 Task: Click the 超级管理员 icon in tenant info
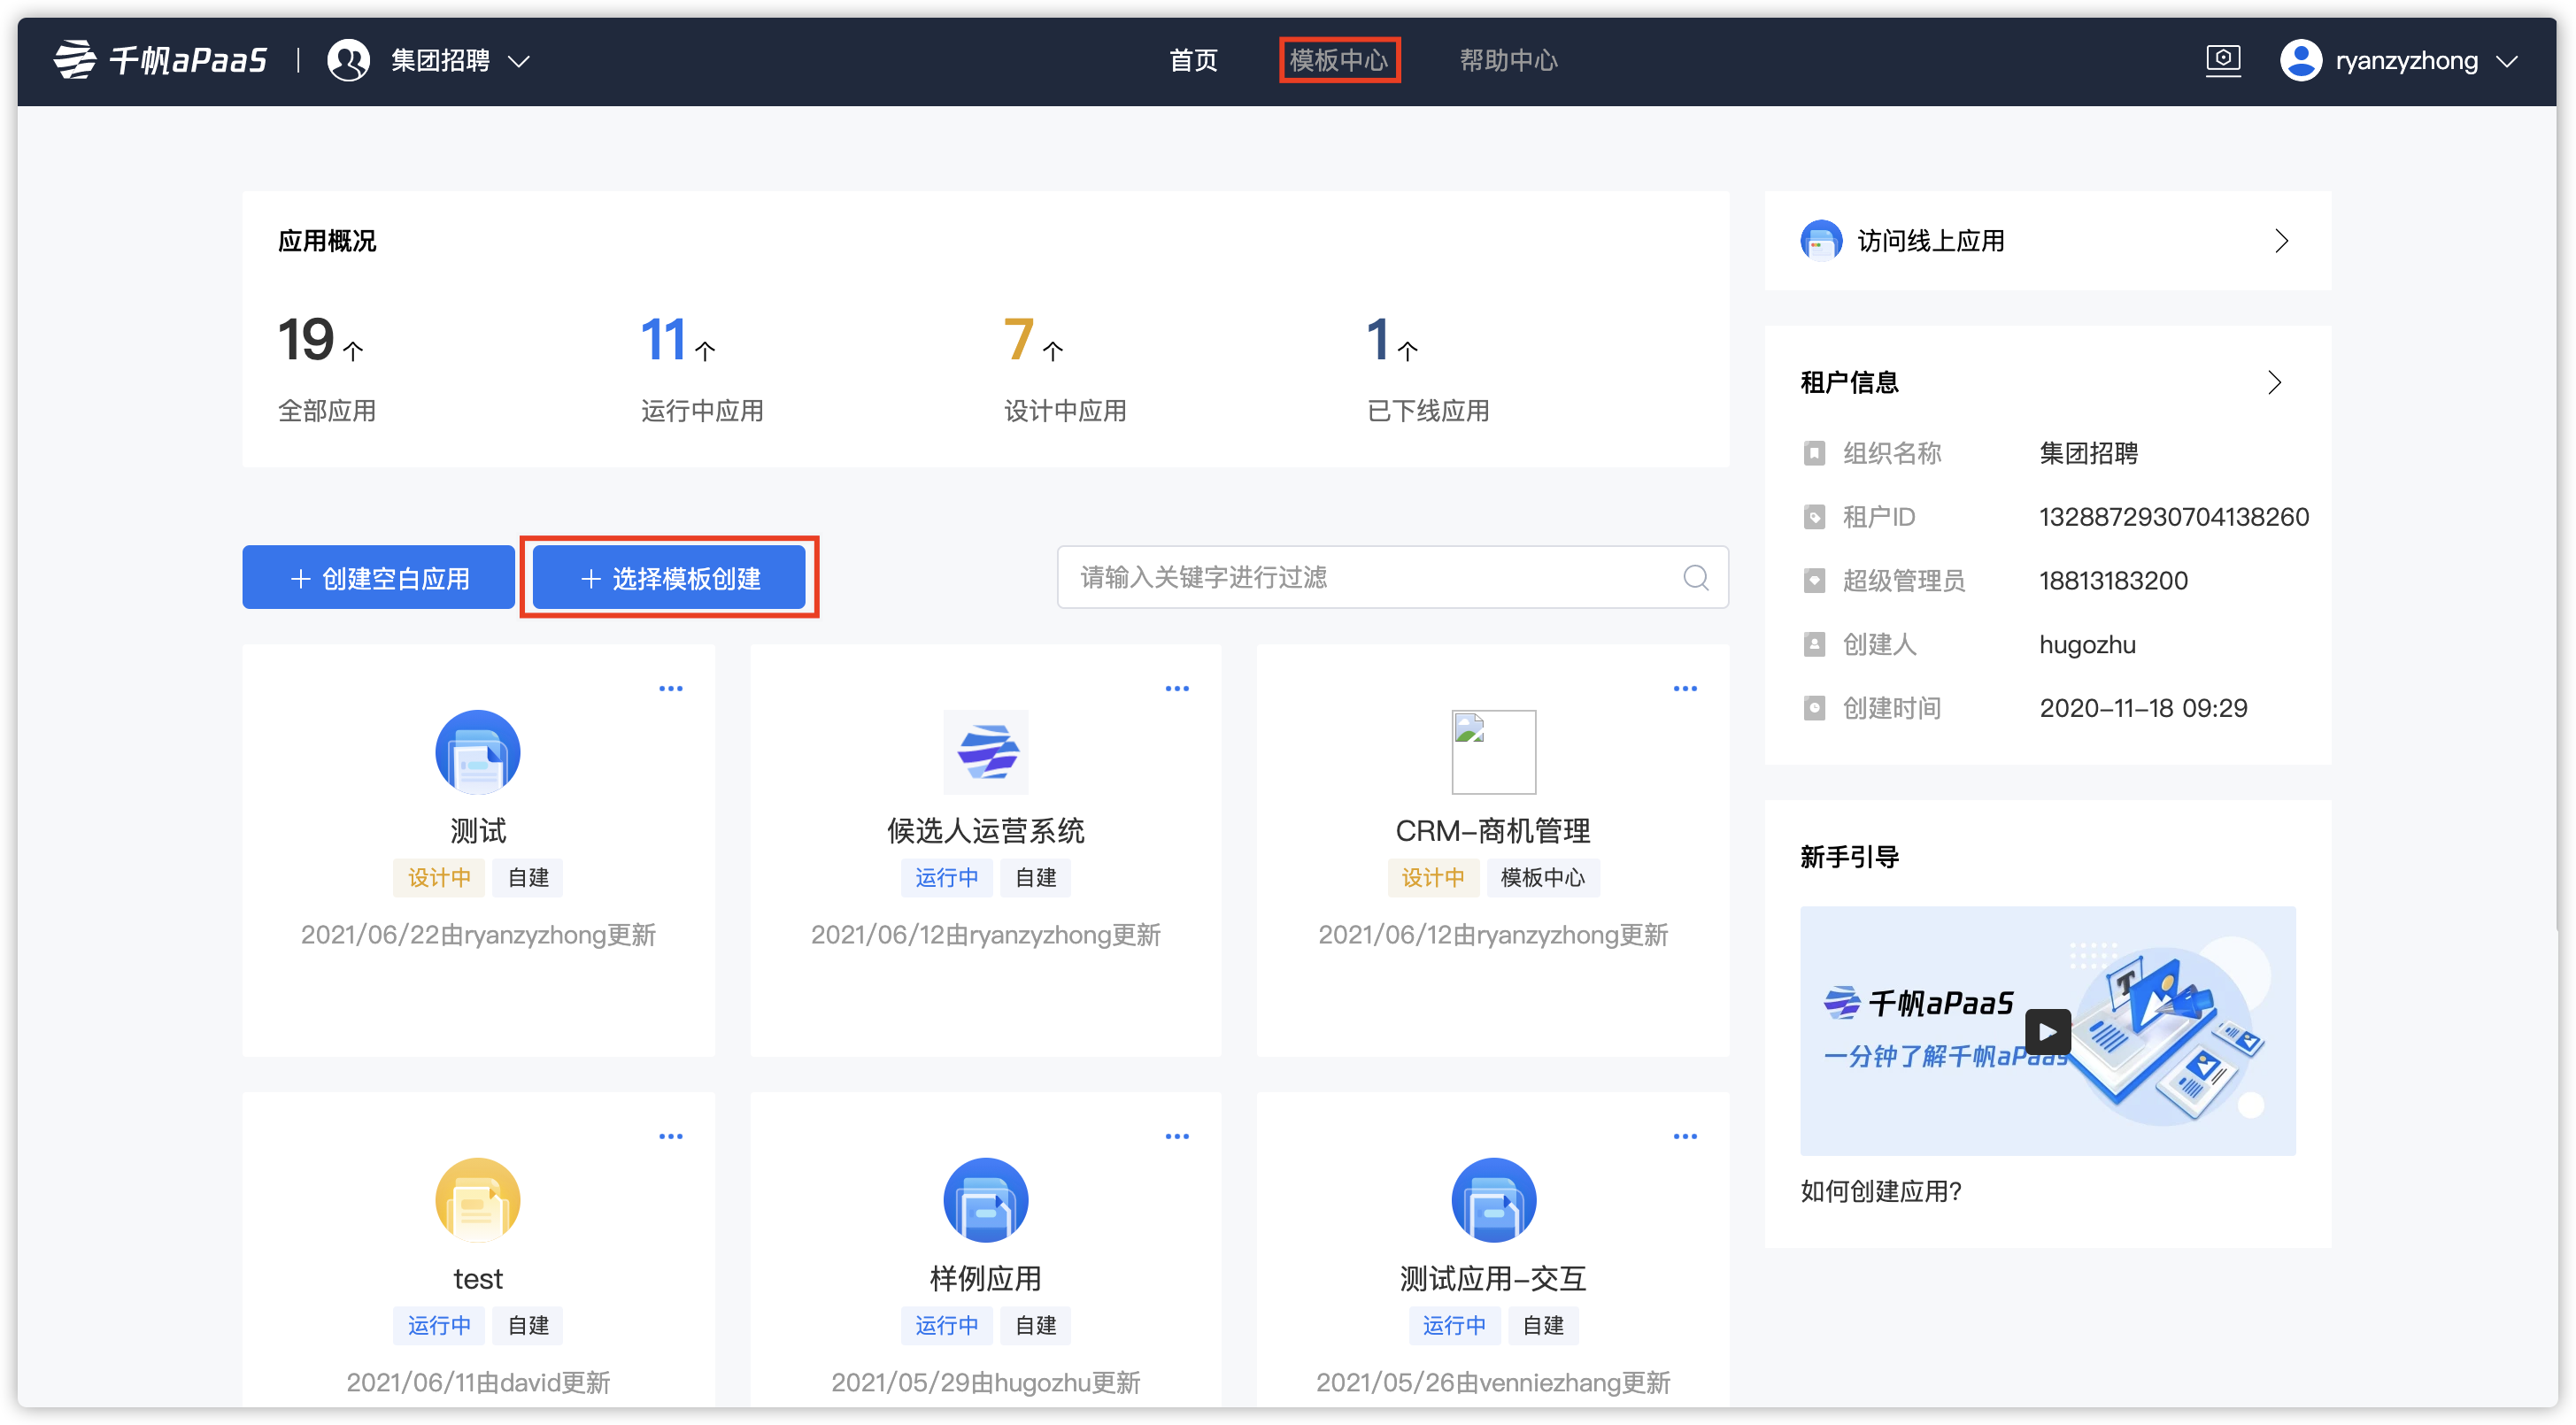click(1813, 581)
